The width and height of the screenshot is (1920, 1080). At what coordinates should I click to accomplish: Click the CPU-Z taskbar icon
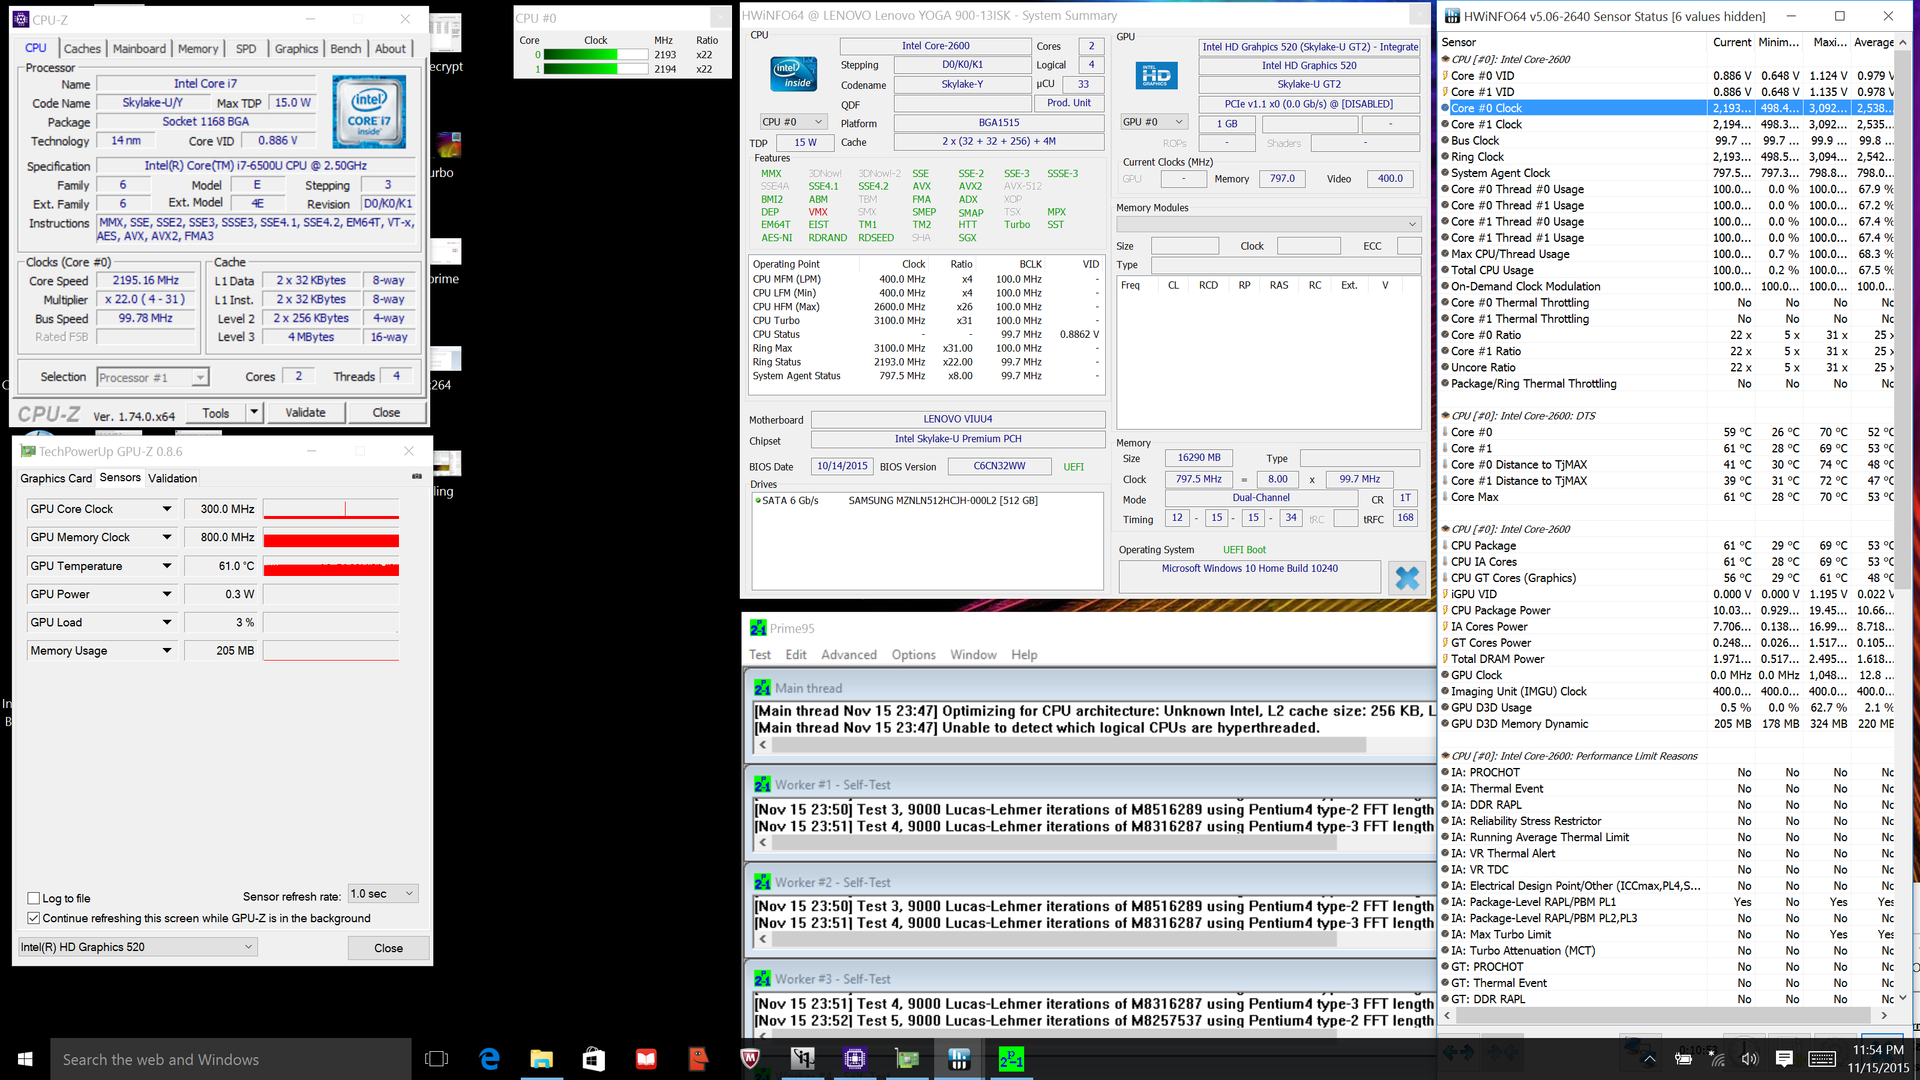(x=854, y=1059)
